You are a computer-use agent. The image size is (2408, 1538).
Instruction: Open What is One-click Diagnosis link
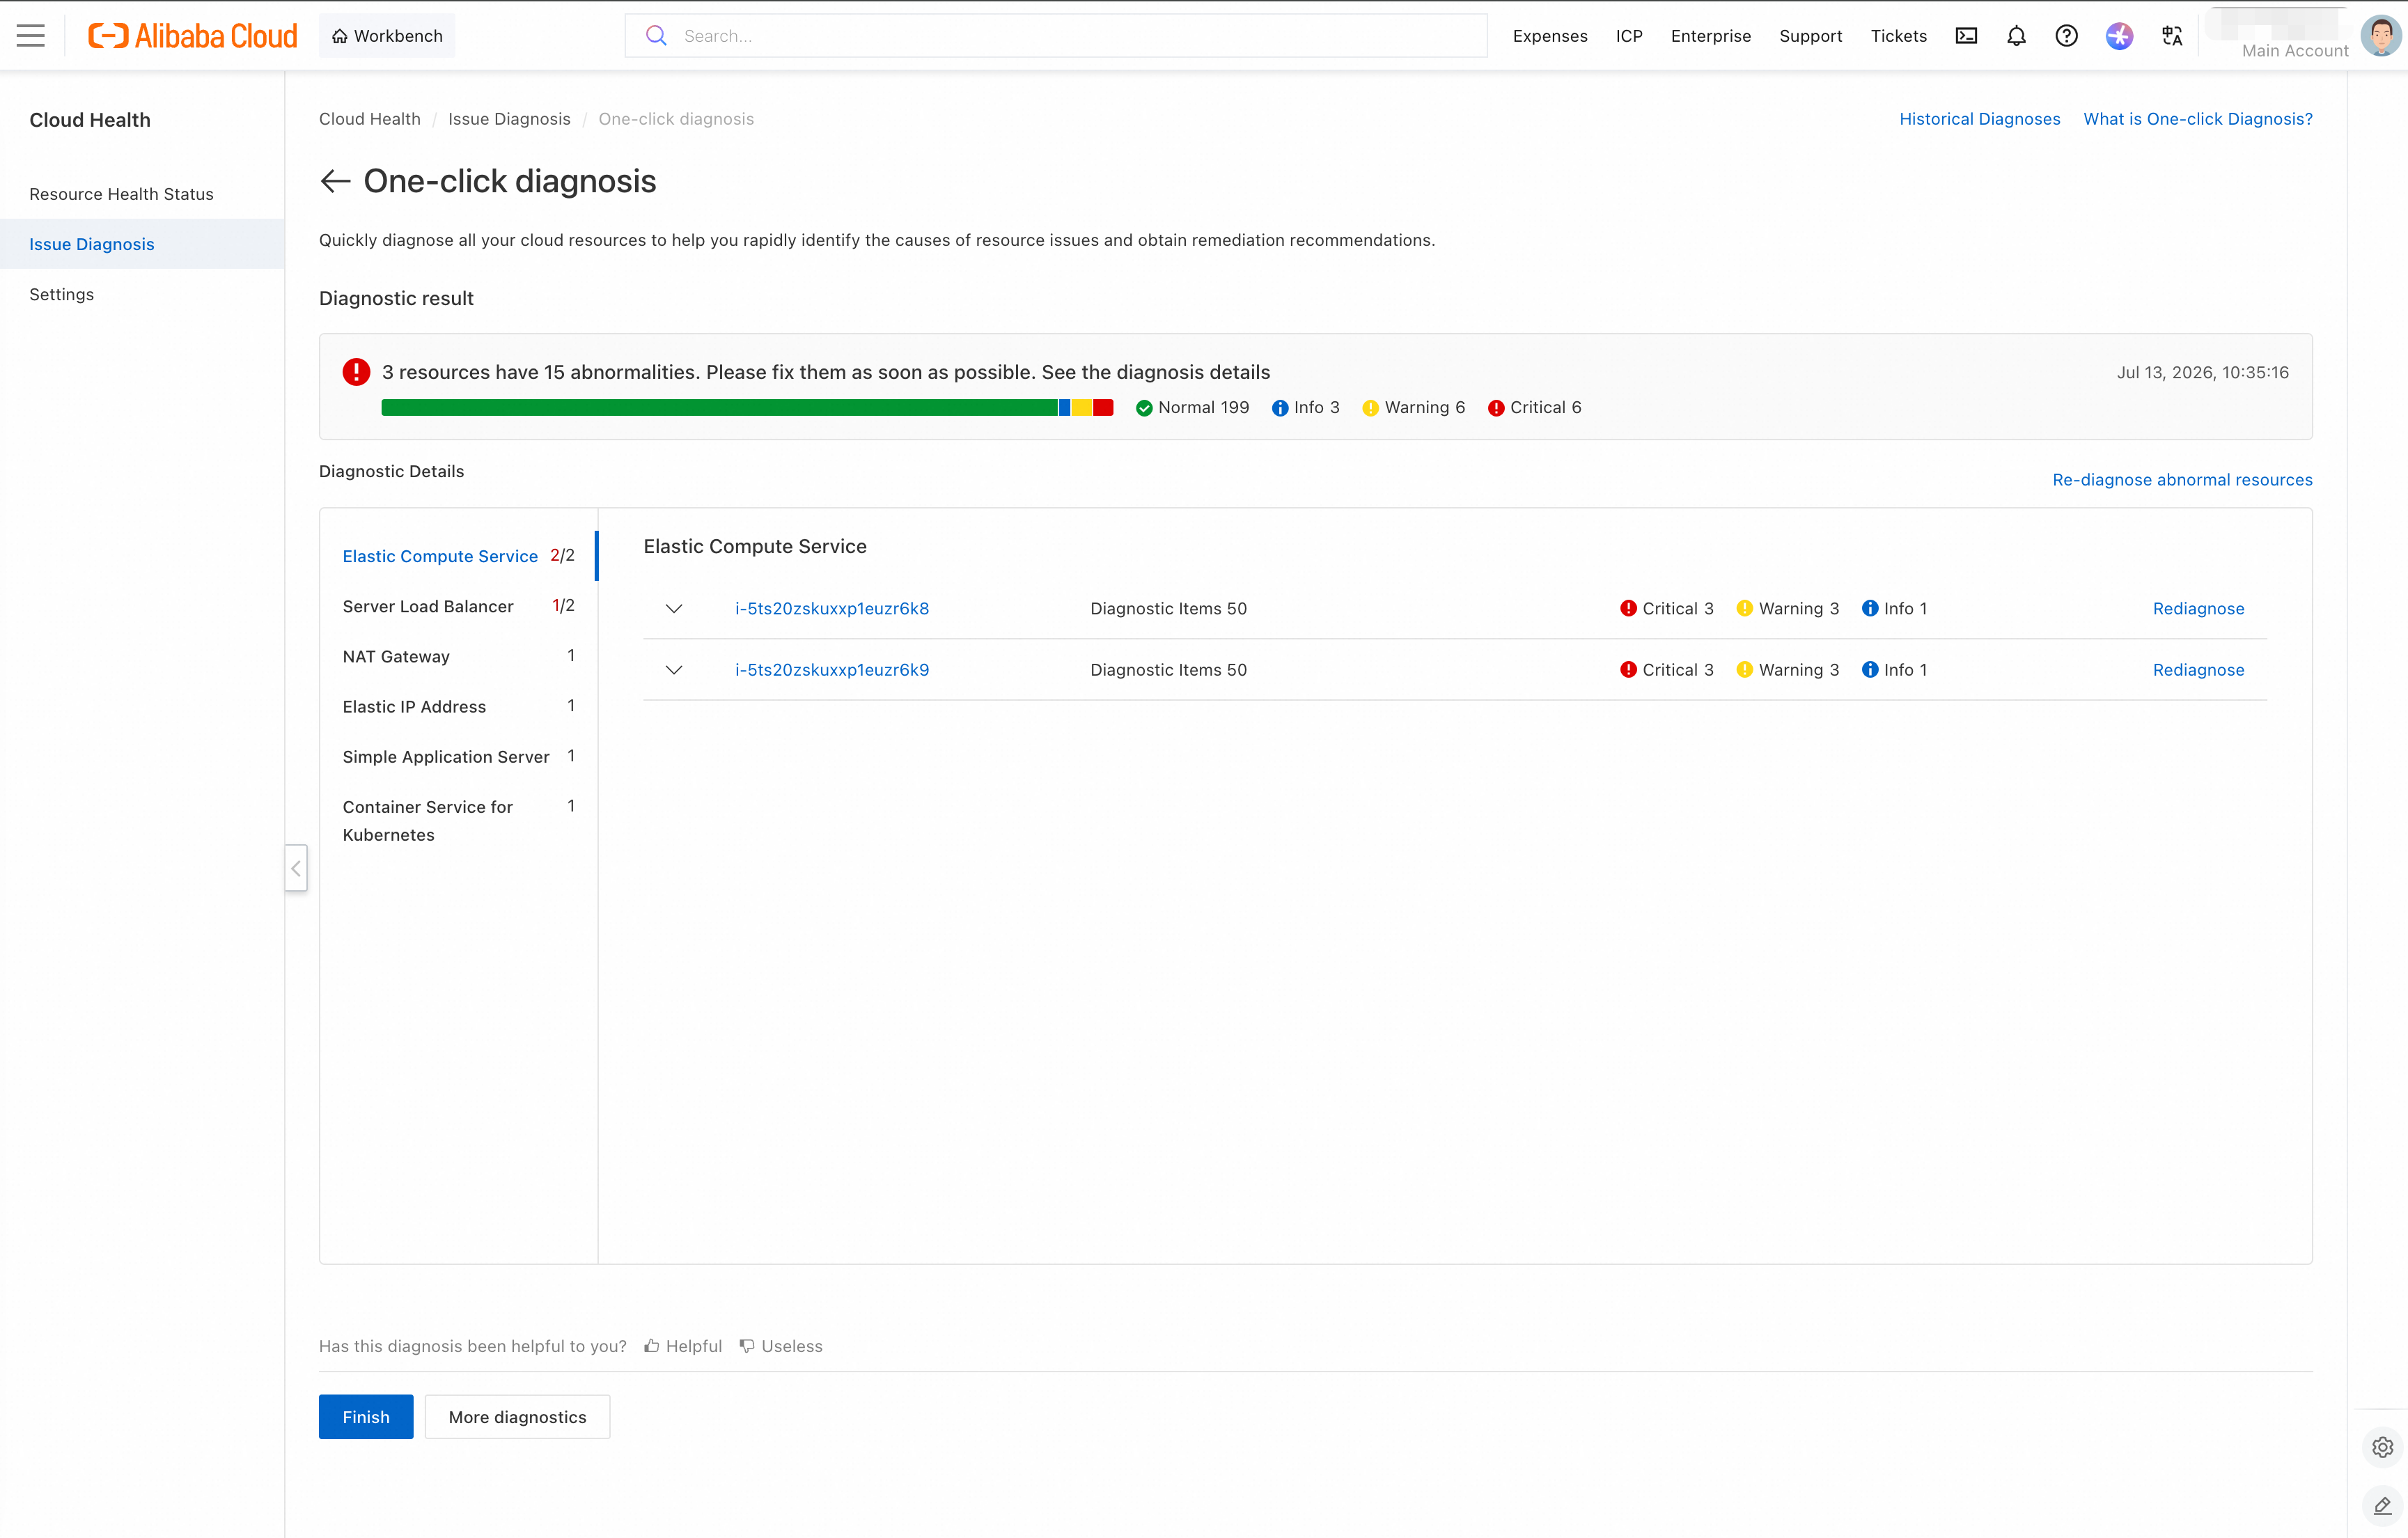[x=2198, y=119]
